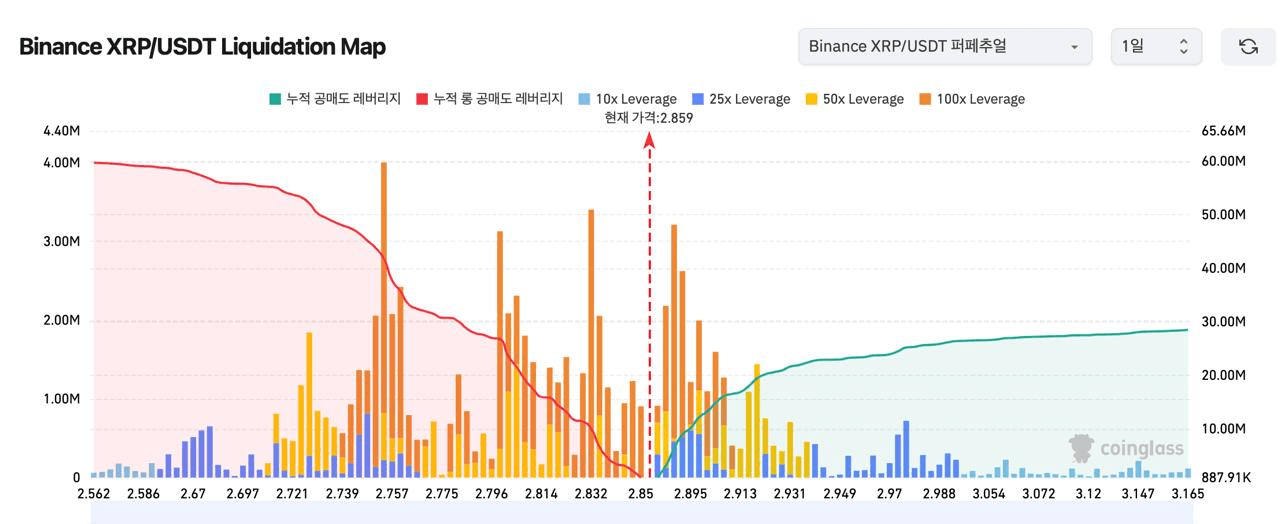1280x524 pixels.
Task: Click the light blue 10x Leverage swatch
Action: 585,99
